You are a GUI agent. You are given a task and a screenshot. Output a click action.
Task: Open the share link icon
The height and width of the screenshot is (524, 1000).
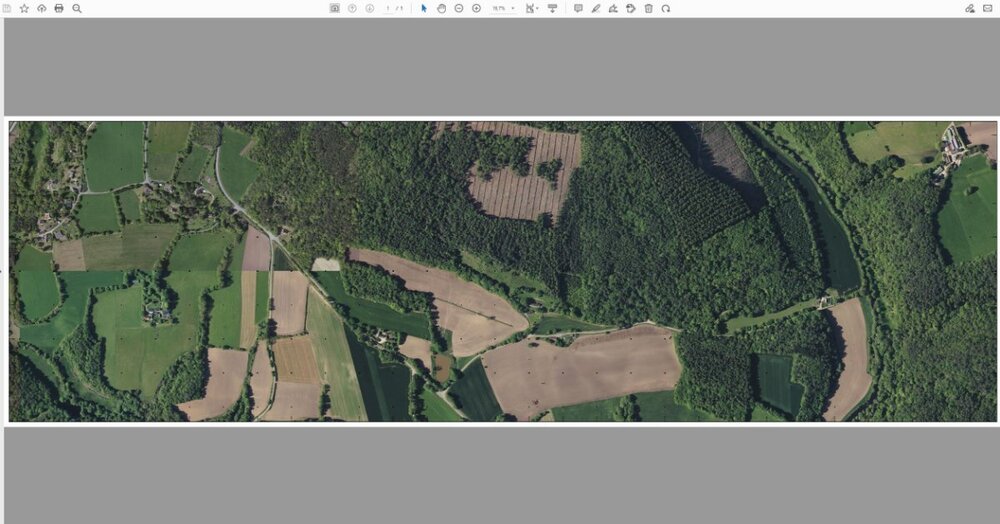(970, 8)
